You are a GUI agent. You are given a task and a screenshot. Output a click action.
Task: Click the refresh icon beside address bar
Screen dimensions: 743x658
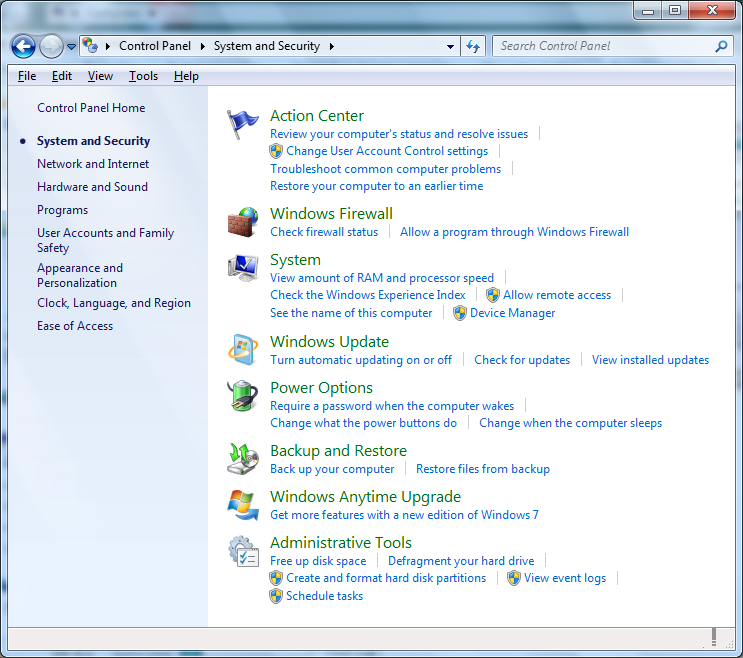pos(473,46)
